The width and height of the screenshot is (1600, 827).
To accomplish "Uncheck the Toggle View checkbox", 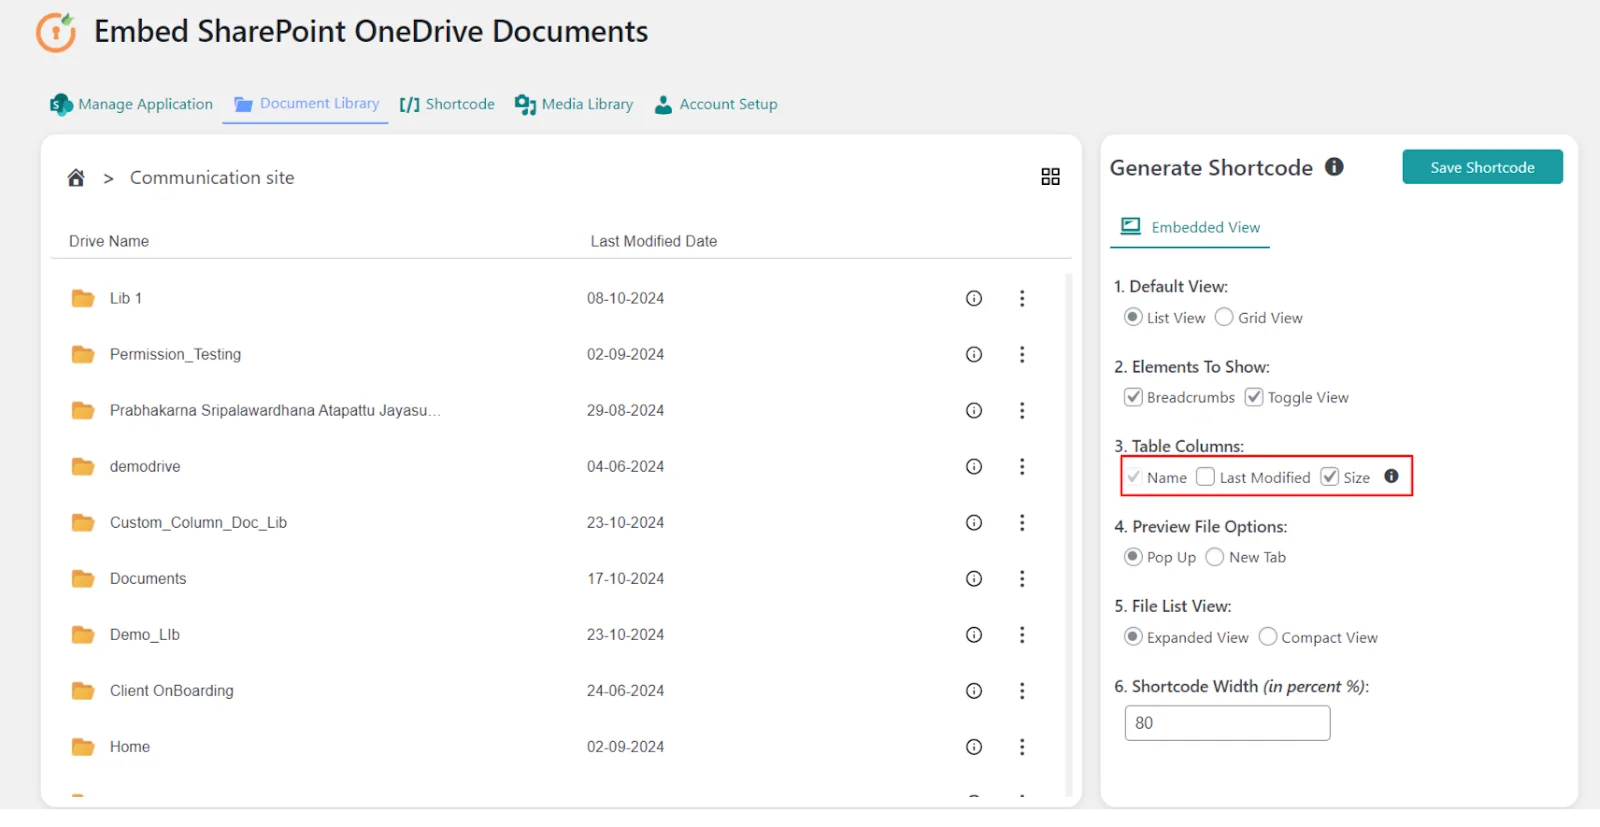I will tap(1254, 397).
